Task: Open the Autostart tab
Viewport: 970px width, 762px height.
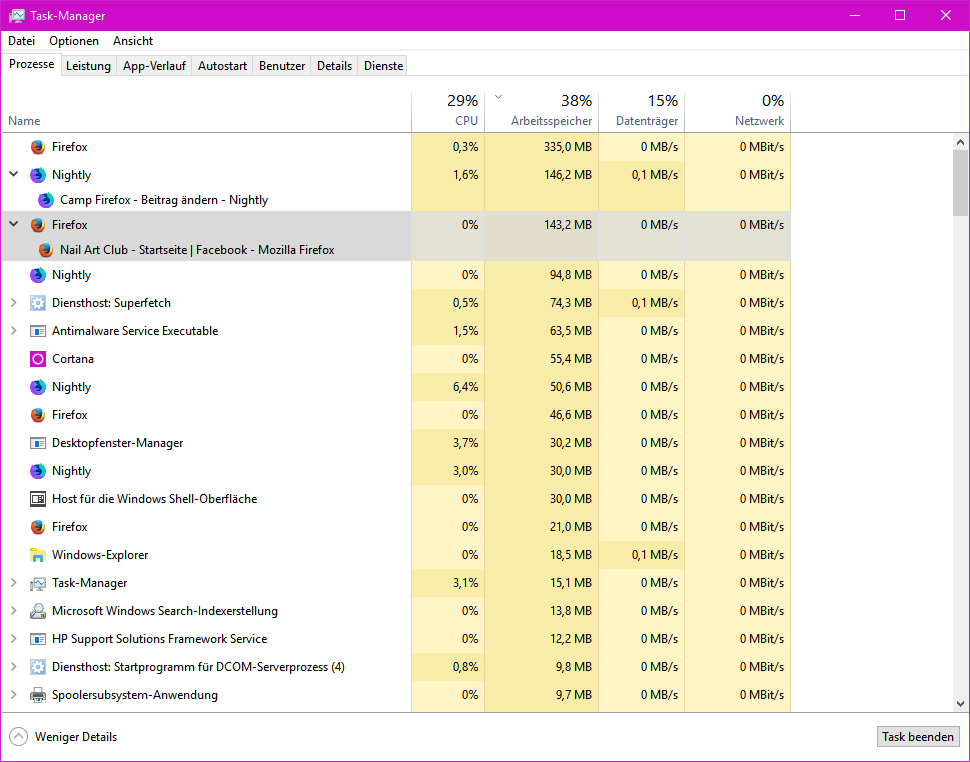Action: tap(222, 66)
